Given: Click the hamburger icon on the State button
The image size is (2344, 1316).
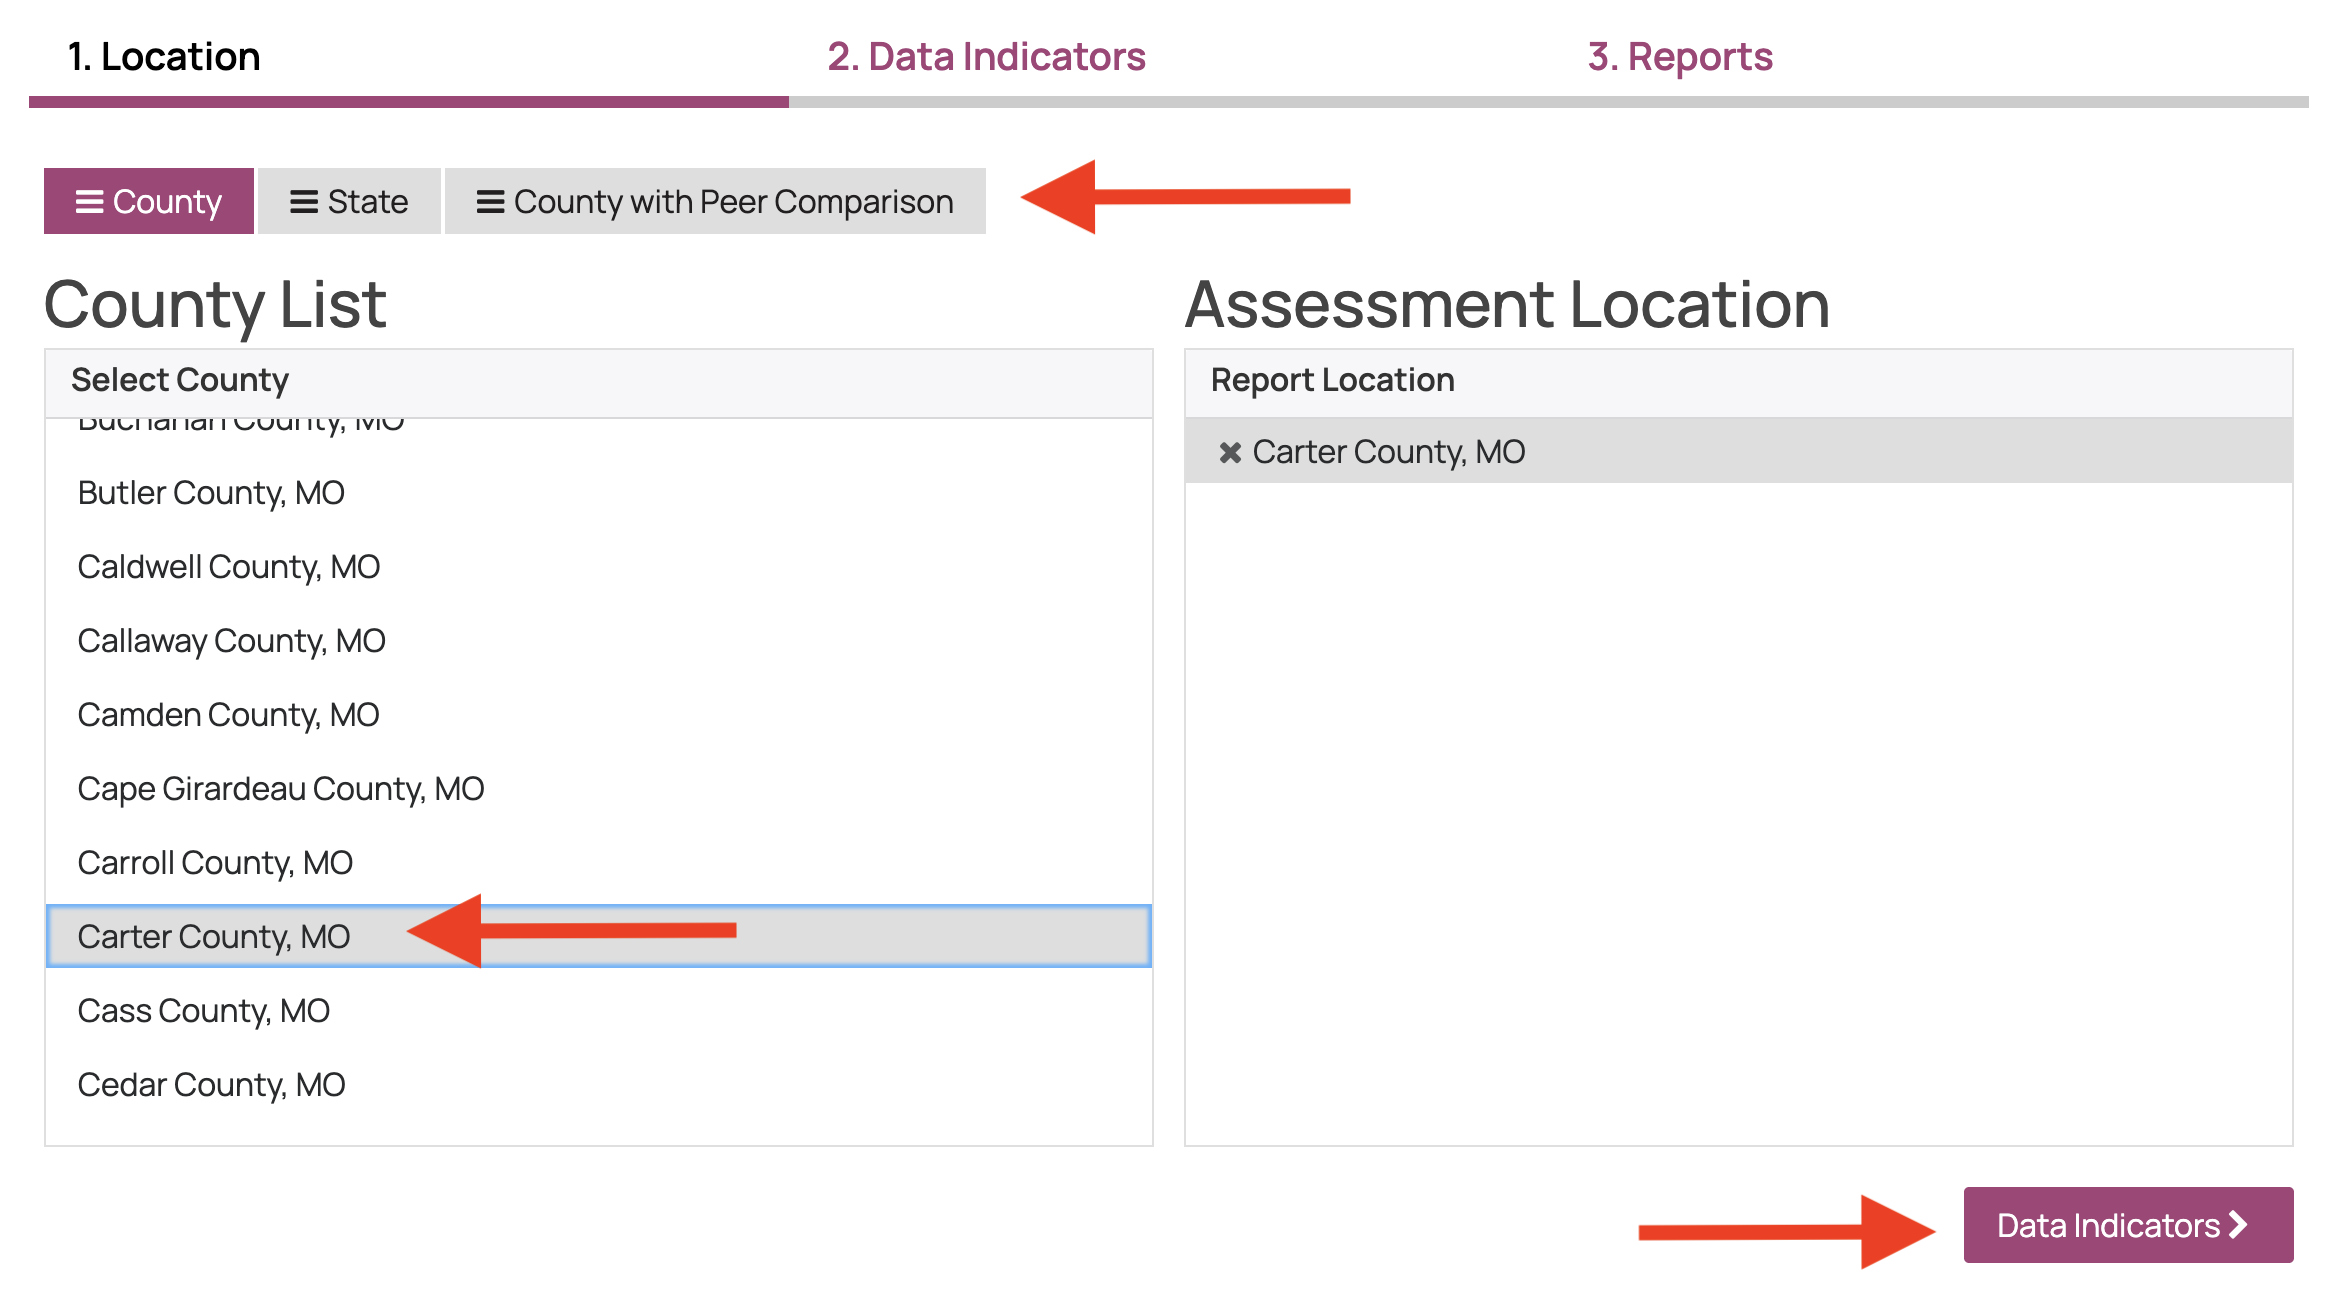Looking at the screenshot, I should [303, 201].
